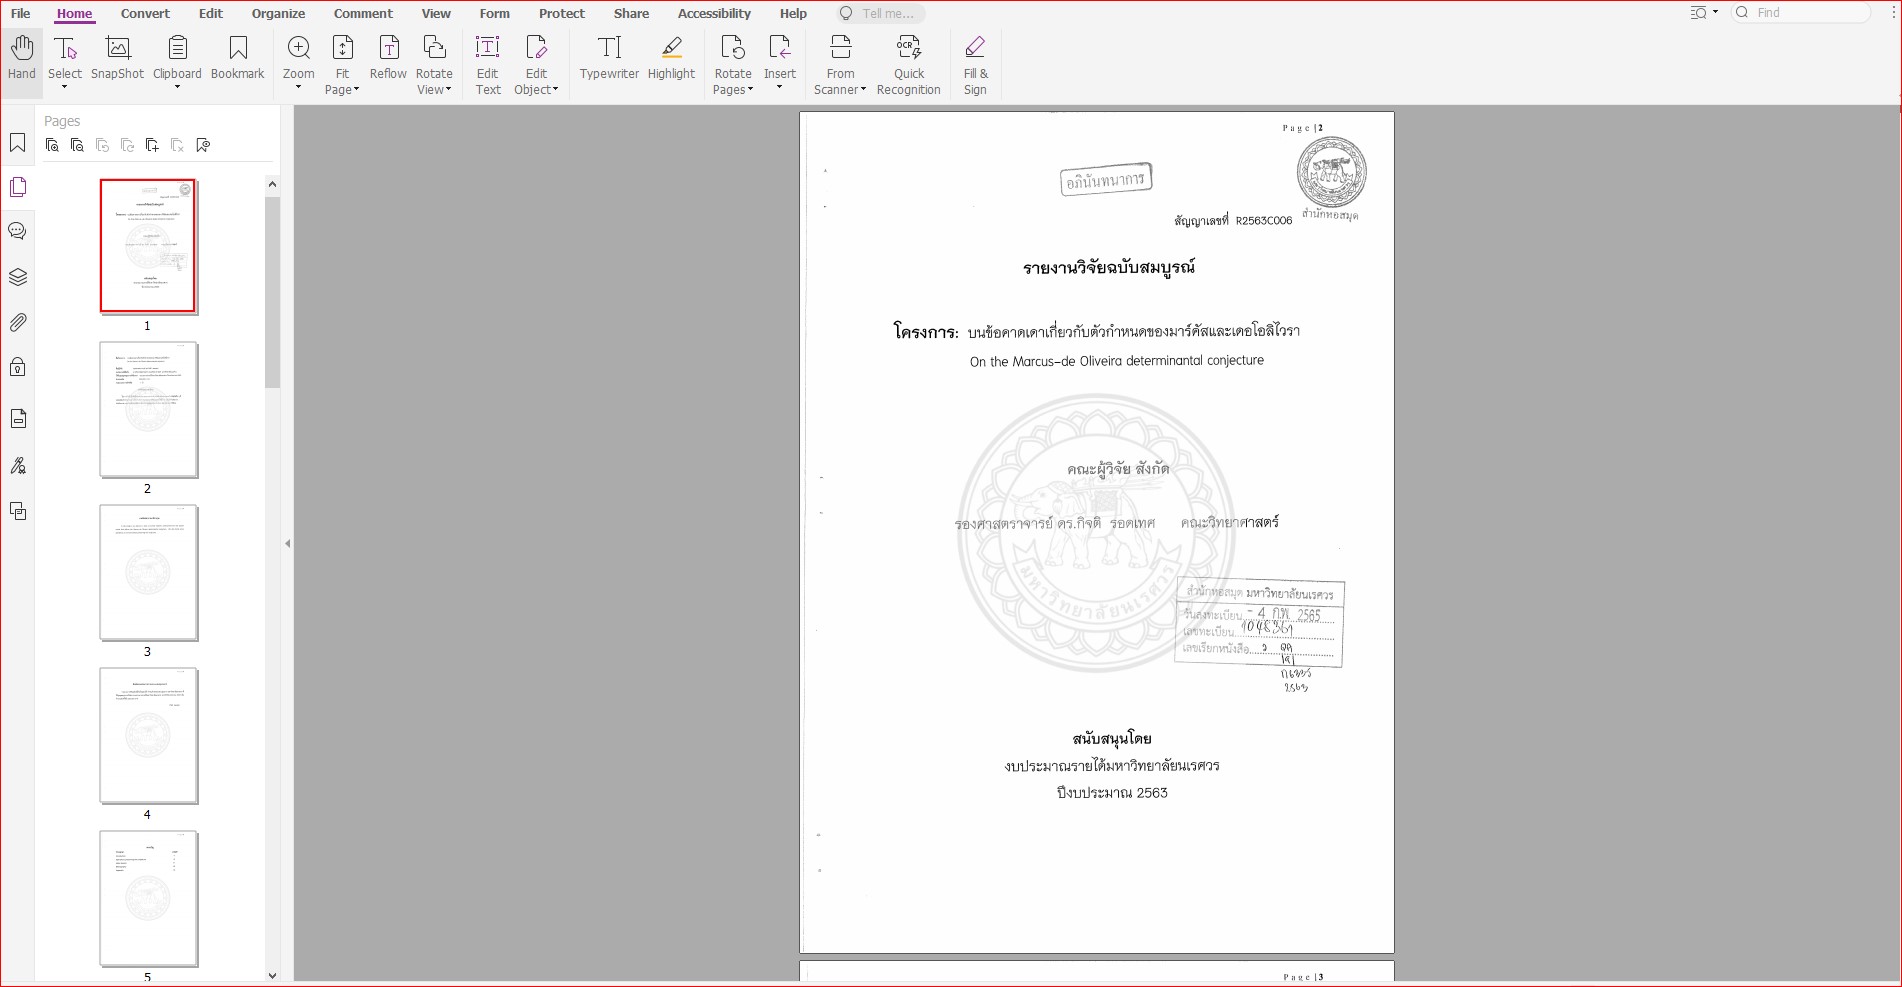Open the Layers side panel

click(x=18, y=277)
